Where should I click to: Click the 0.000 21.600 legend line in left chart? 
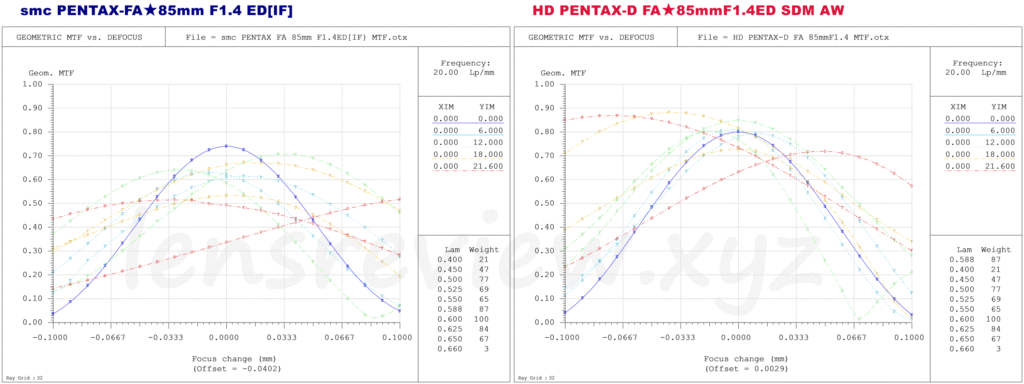pos(468,167)
